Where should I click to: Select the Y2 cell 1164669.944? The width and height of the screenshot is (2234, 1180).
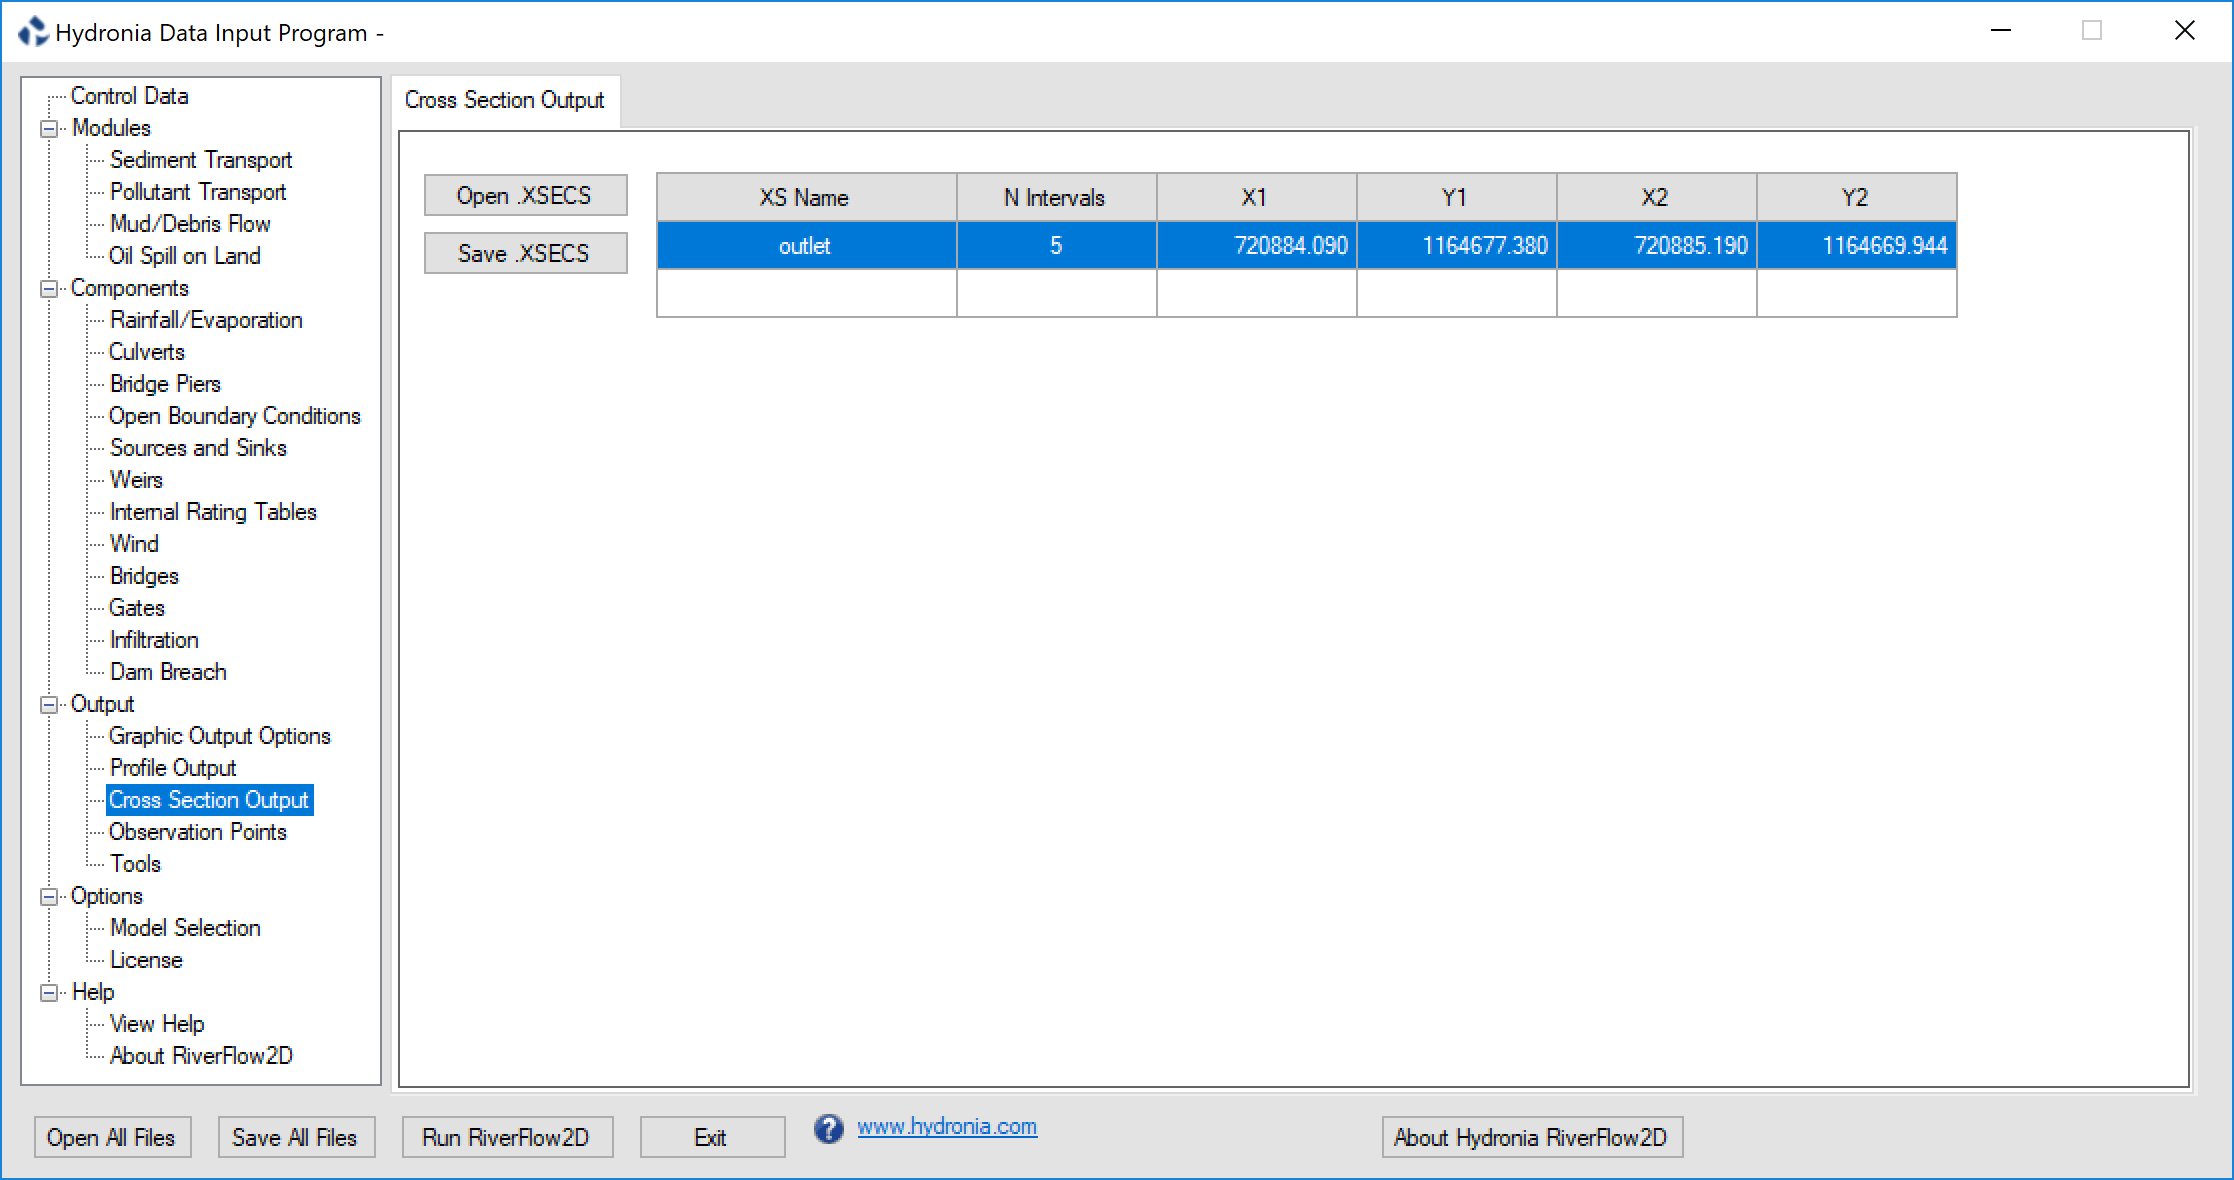click(1856, 246)
